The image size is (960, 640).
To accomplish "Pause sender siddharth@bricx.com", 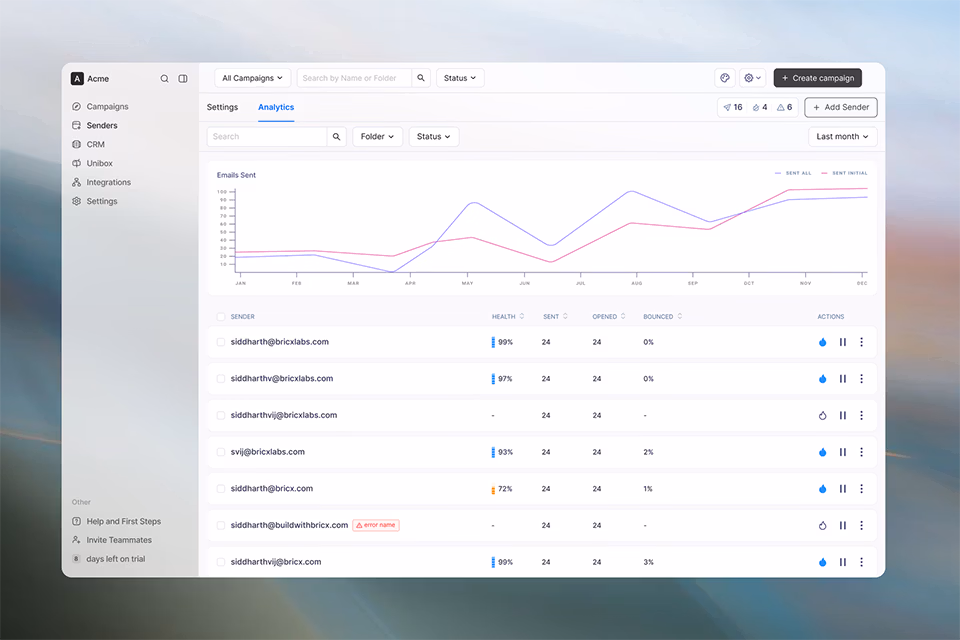I will [x=842, y=489].
